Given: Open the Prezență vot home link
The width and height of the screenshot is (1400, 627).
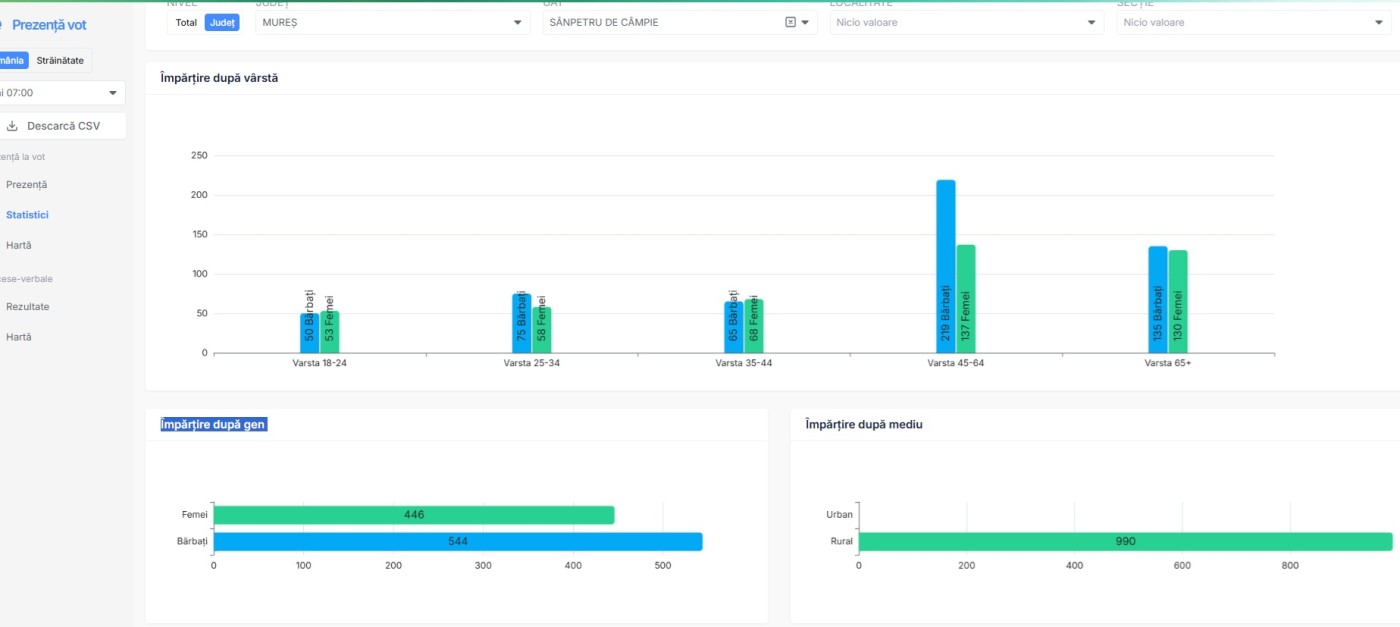Looking at the screenshot, I should coord(48,25).
